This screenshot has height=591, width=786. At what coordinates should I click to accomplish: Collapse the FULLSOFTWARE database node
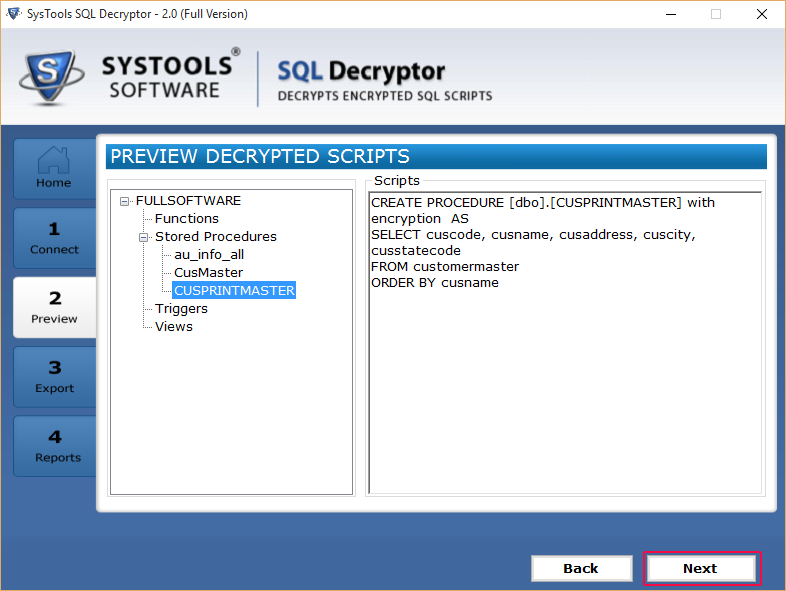pyautogui.click(x=124, y=202)
